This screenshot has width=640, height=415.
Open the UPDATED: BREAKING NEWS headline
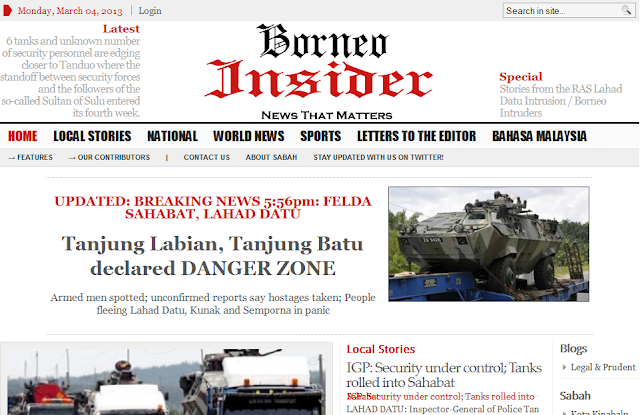pyautogui.click(x=213, y=207)
